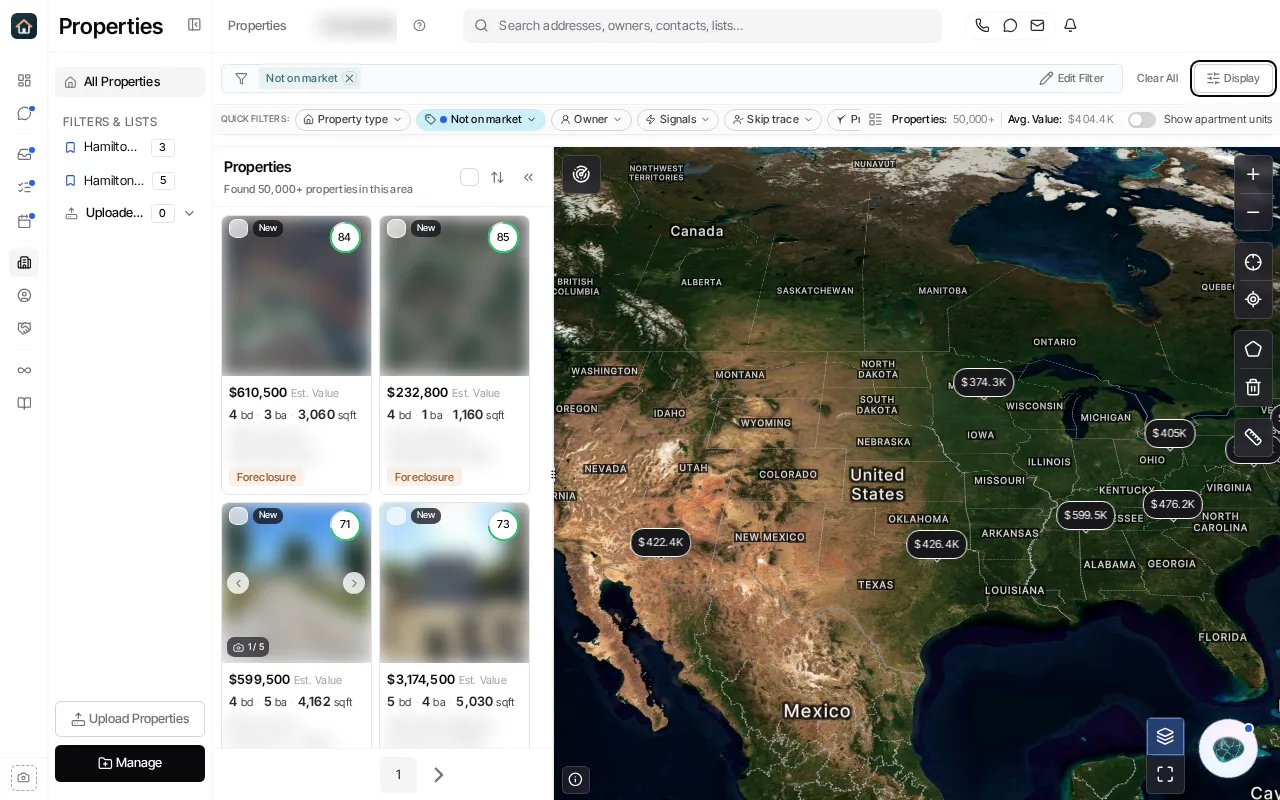Click the infinity icon in left sidebar

(24, 370)
